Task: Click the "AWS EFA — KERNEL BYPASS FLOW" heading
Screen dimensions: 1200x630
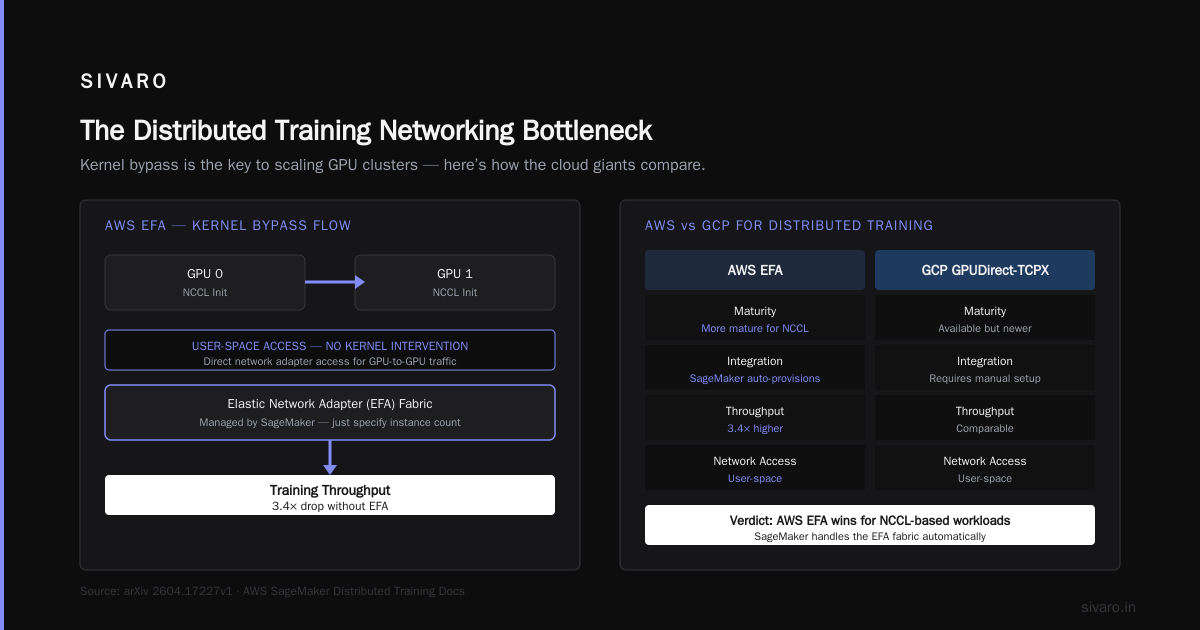Action: pos(228,226)
